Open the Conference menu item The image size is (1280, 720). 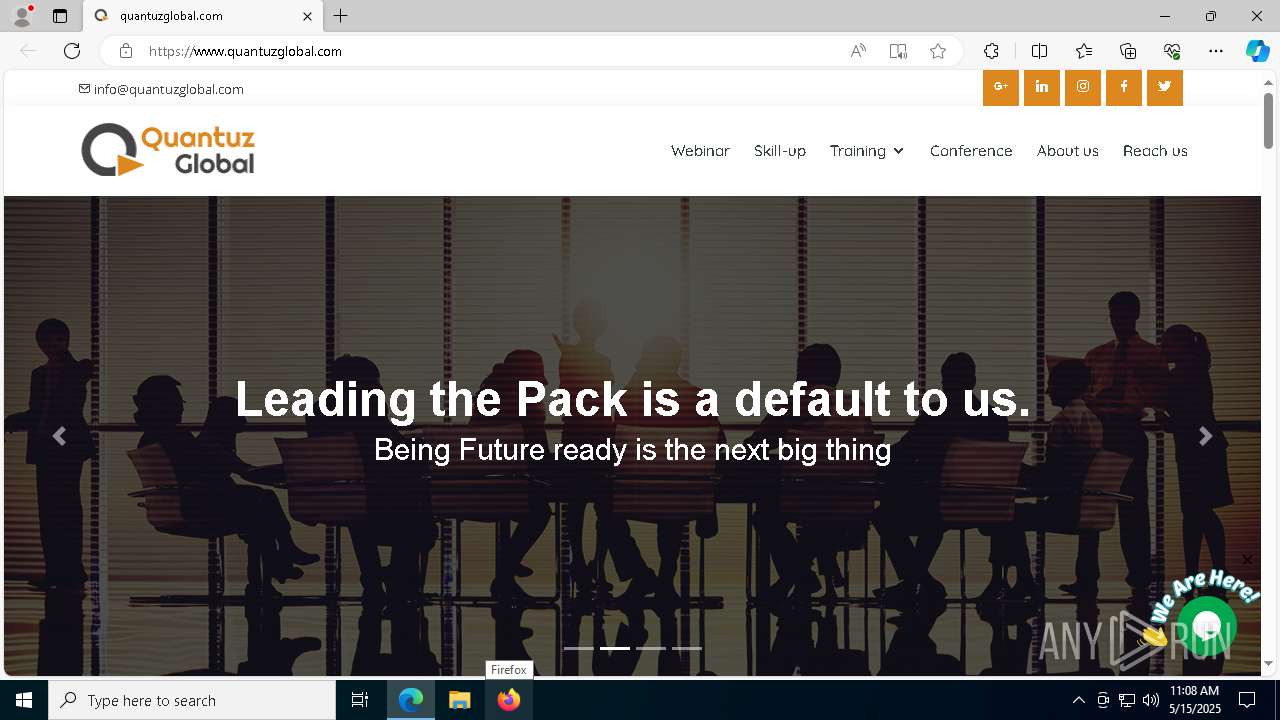[x=971, y=150]
